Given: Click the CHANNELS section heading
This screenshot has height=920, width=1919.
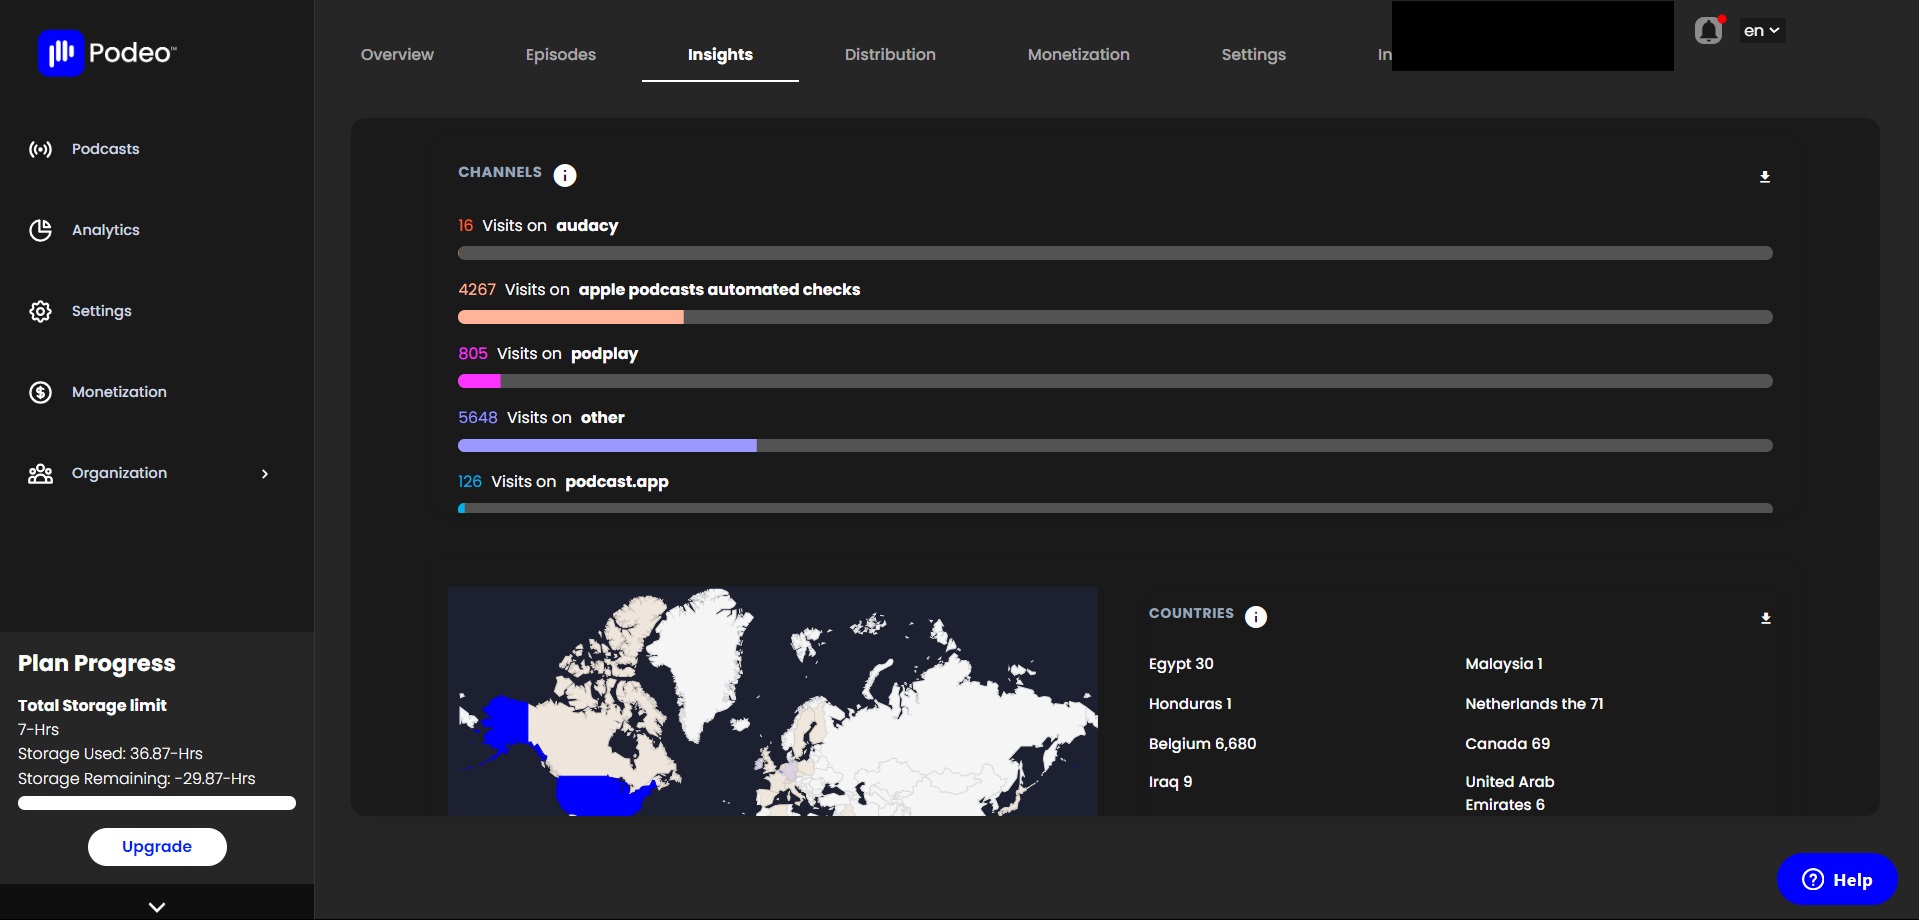Looking at the screenshot, I should click(500, 172).
